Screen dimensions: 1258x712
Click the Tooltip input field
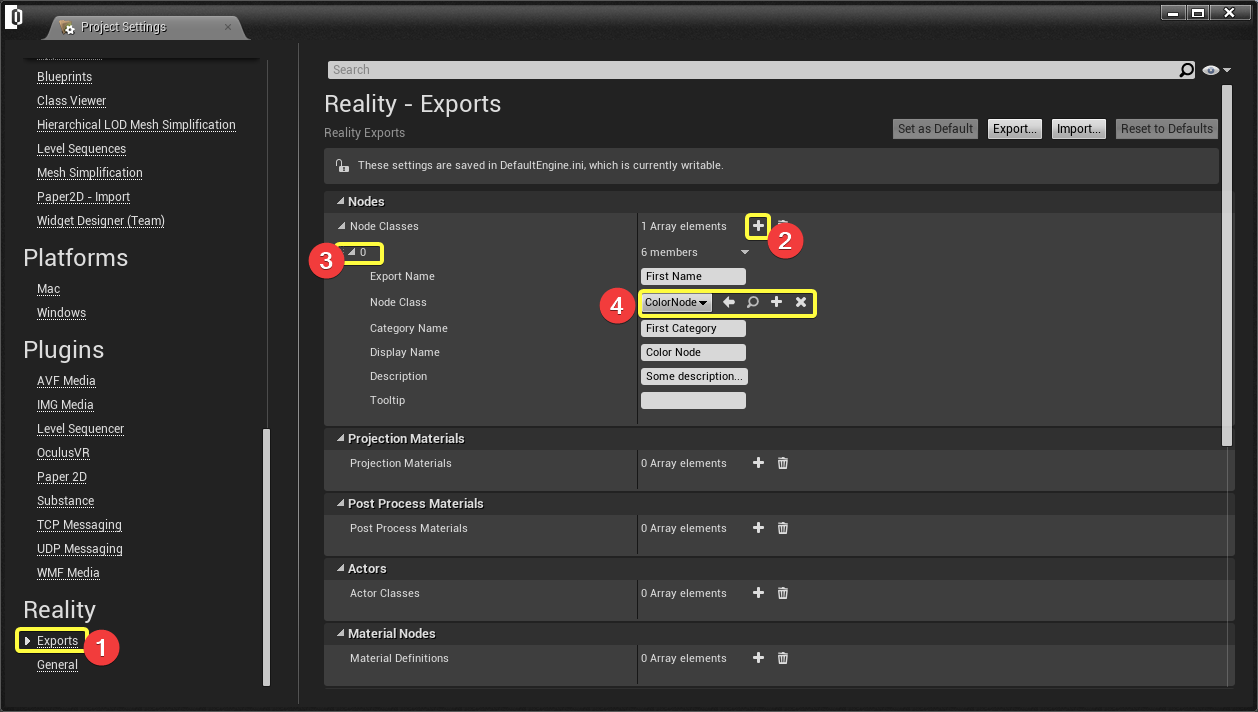(x=693, y=401)
